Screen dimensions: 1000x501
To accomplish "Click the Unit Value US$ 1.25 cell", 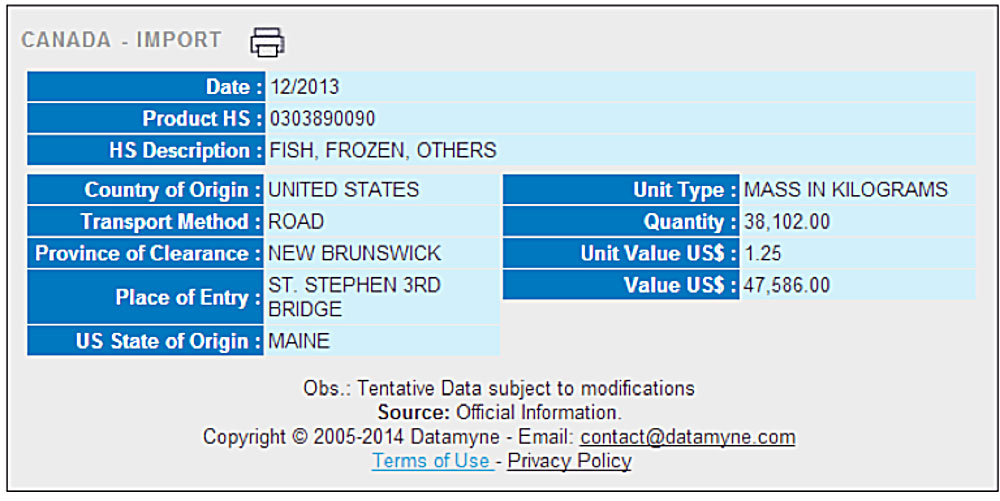I will (x=858, y=253).
